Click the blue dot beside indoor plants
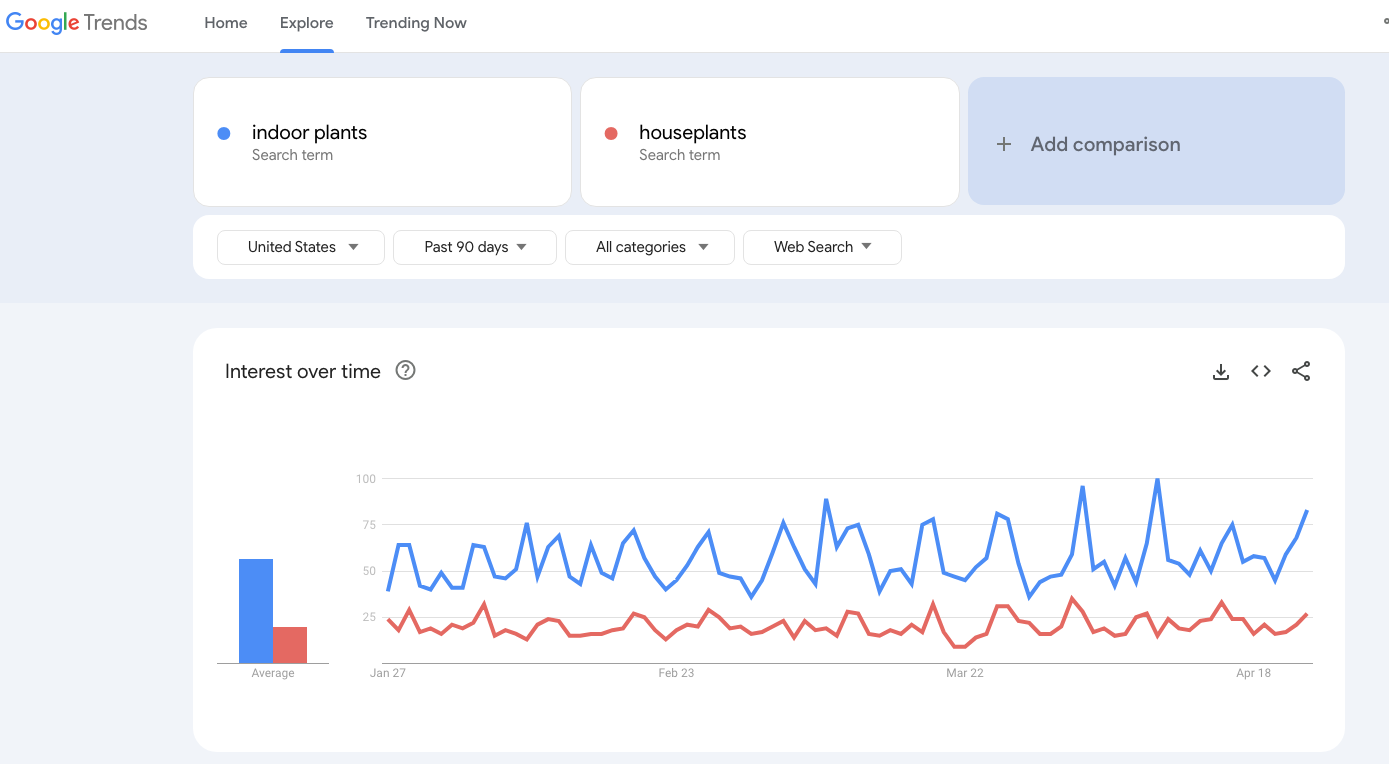This screenshot has width=1389, height=764. click(x=224, y=134)
